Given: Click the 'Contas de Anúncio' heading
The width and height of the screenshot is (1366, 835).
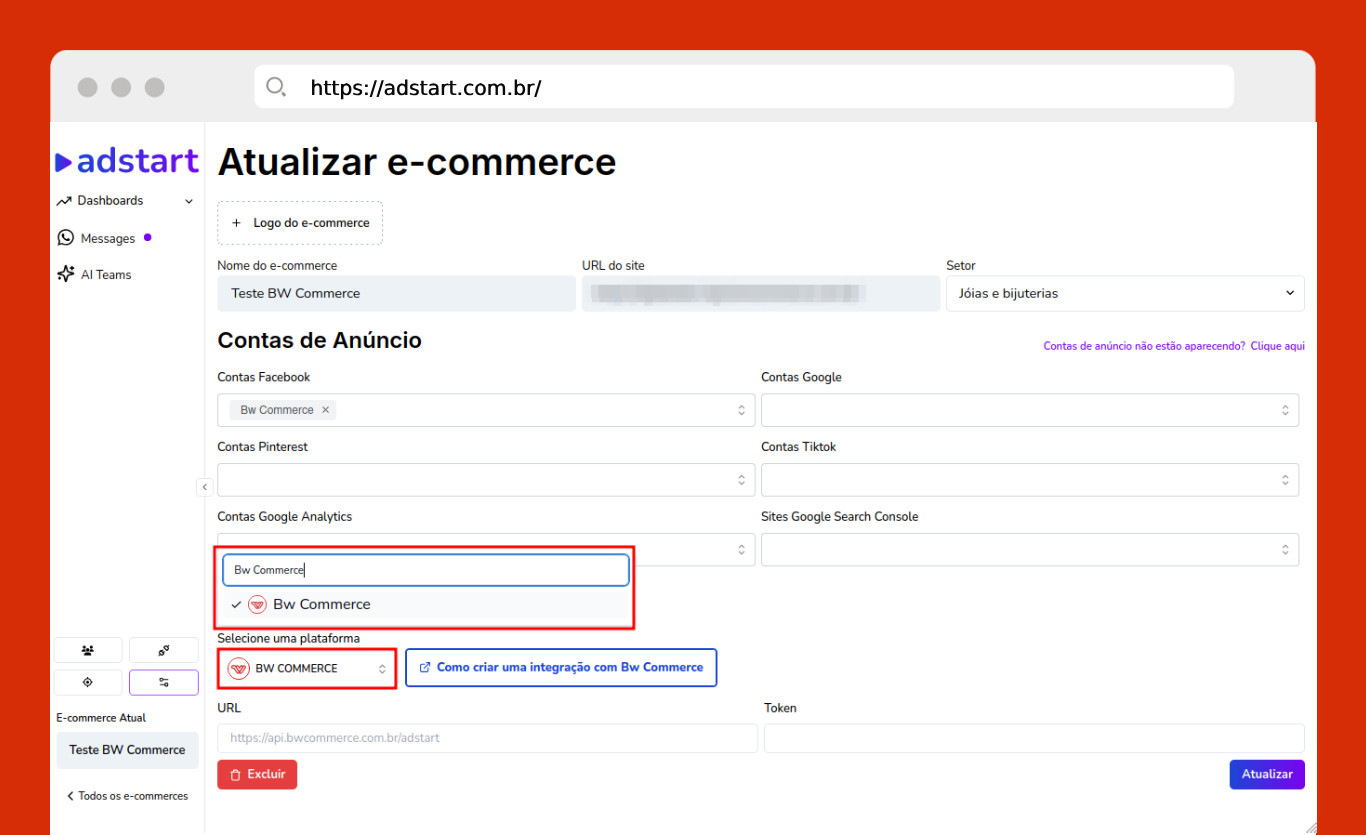Looking at the screenshot, I should click(319, 340).
